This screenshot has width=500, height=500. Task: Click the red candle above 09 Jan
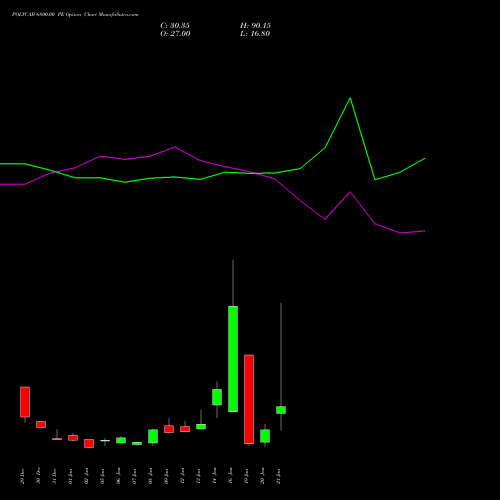169,429
